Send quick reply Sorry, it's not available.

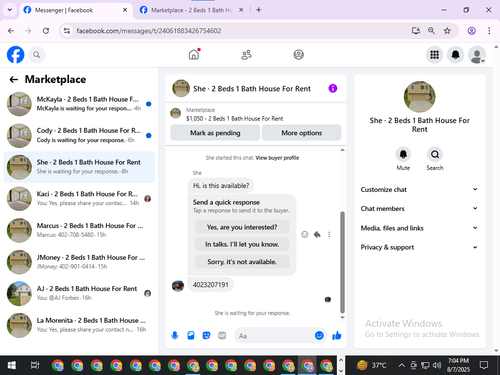click(242, 262)
